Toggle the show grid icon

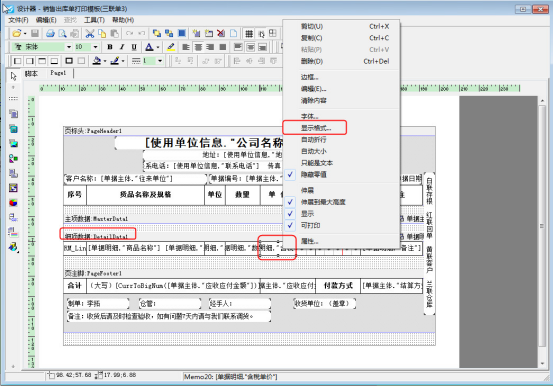[249, 34]
